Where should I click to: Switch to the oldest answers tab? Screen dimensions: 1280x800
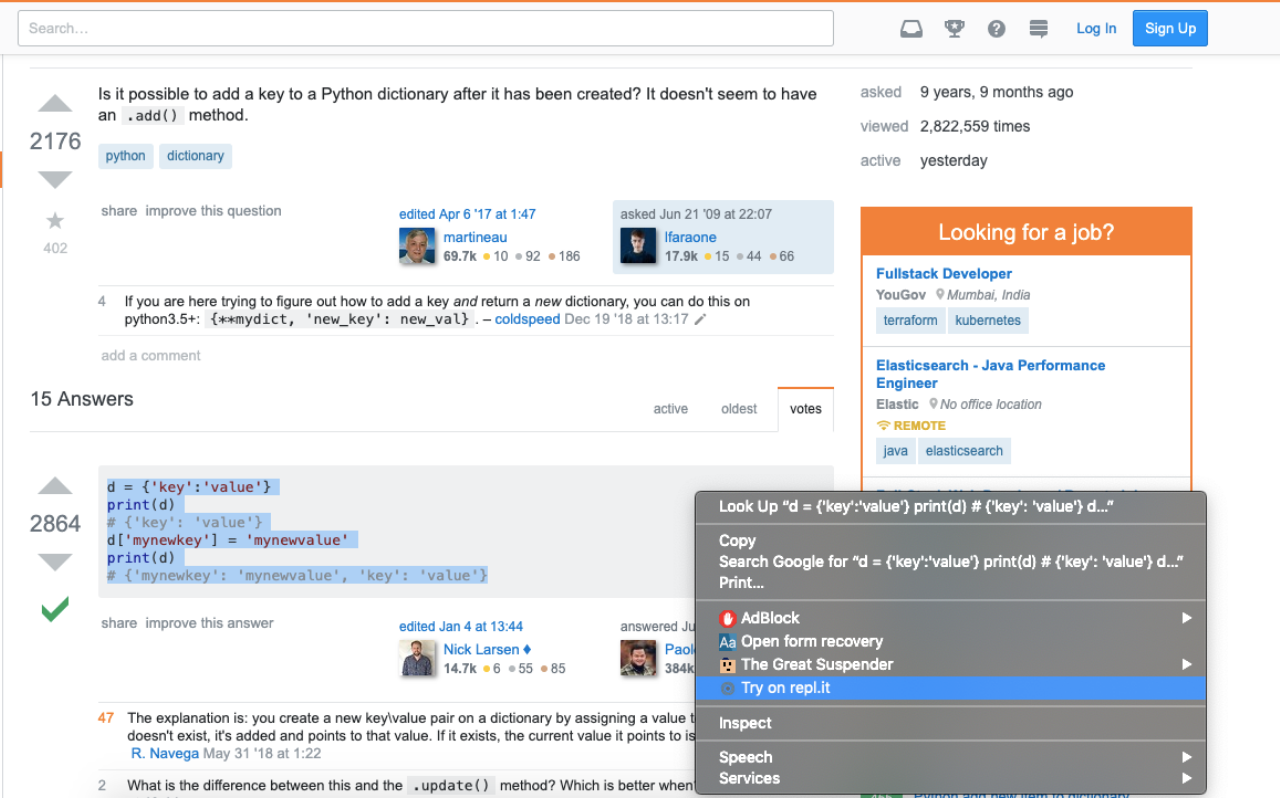coord(739,409)
